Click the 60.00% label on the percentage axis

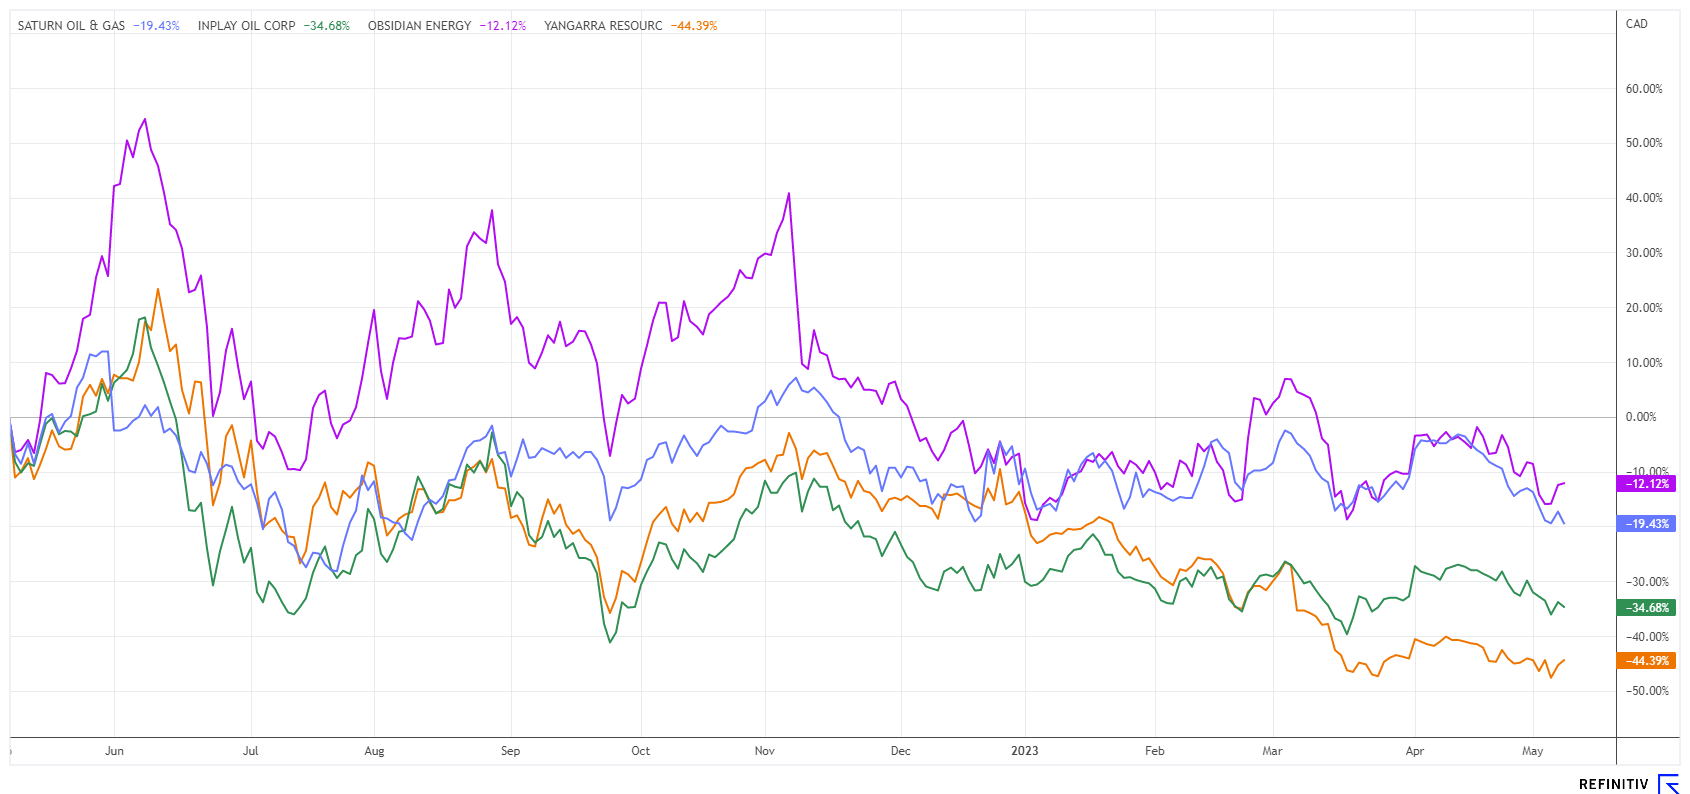click(x=1644, y=89)
